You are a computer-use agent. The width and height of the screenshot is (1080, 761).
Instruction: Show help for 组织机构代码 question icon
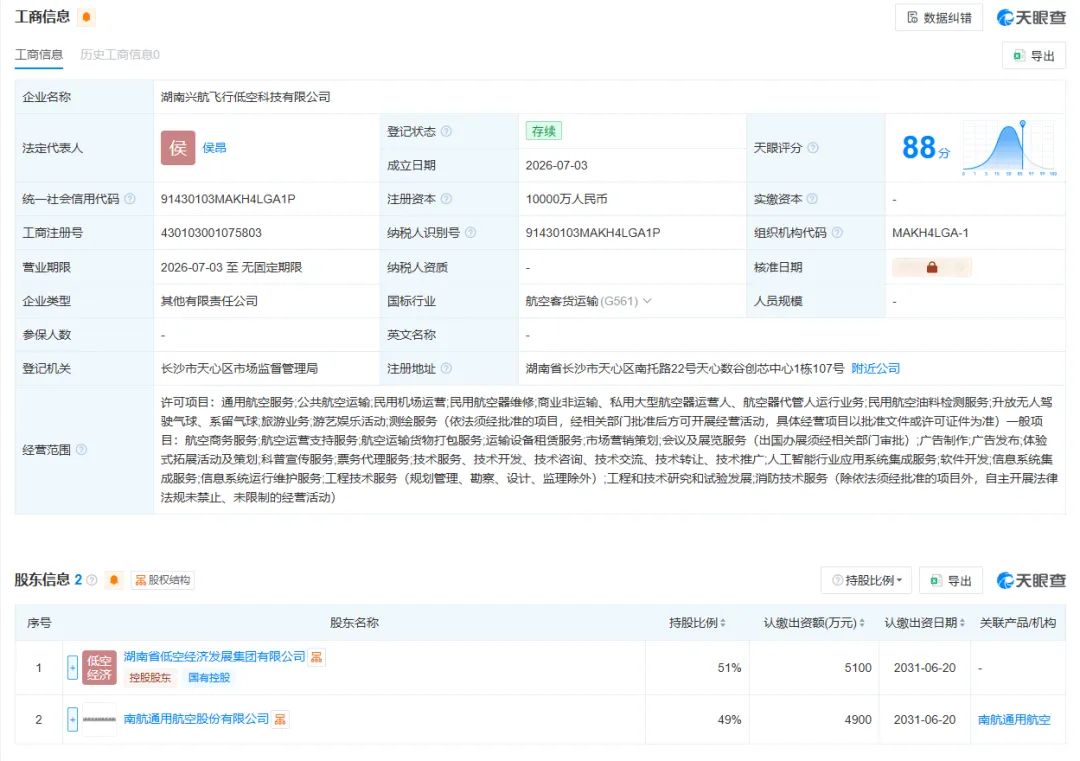click(837, 233)
